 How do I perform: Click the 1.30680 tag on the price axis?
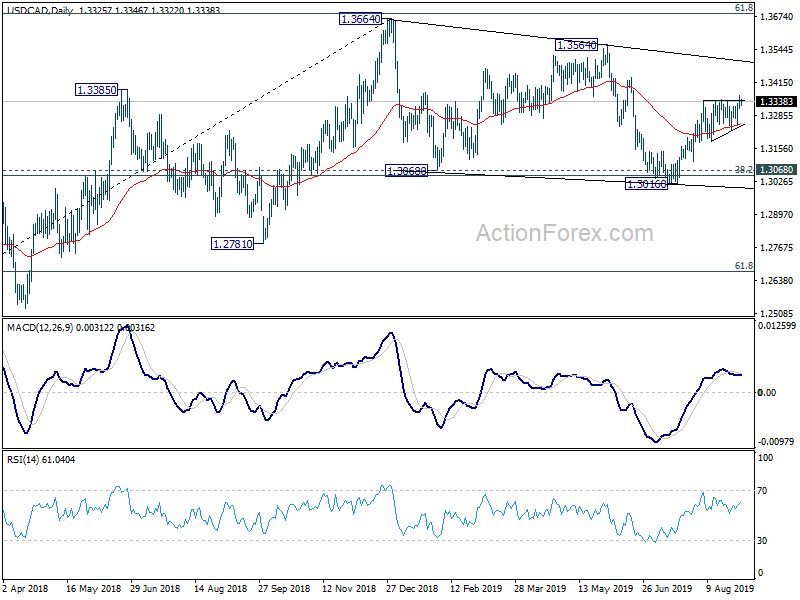tap(776, 170)
